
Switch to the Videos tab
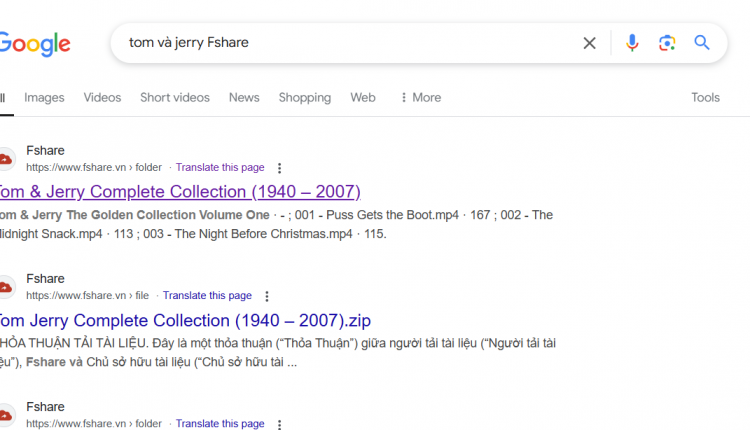click(x=102, y=98)
